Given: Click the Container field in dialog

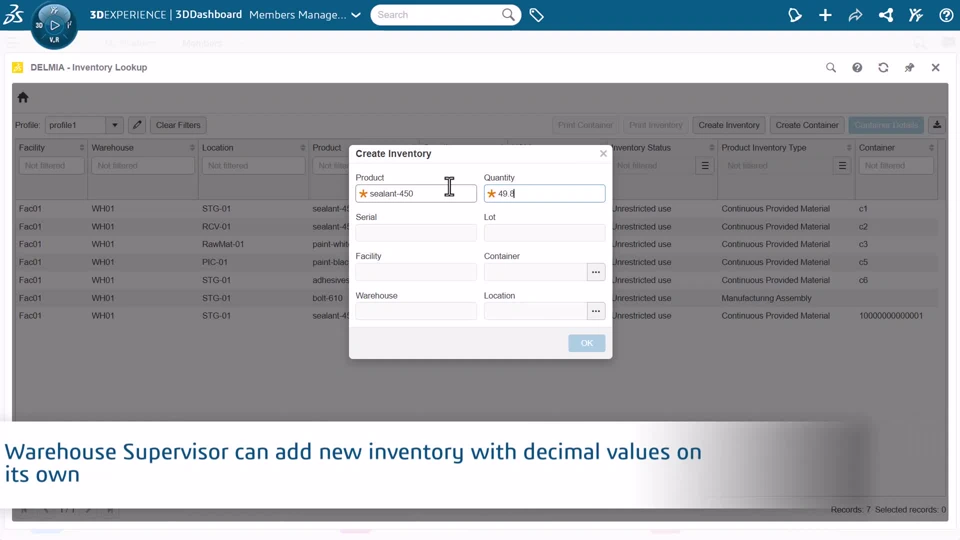Looking at the screenshot, I should click(535, 272).
